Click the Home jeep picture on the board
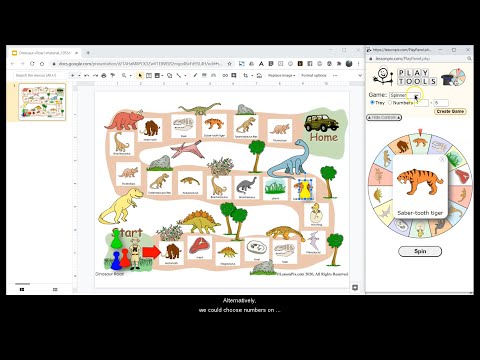480x360 pixels. click(x=321, y=123)
